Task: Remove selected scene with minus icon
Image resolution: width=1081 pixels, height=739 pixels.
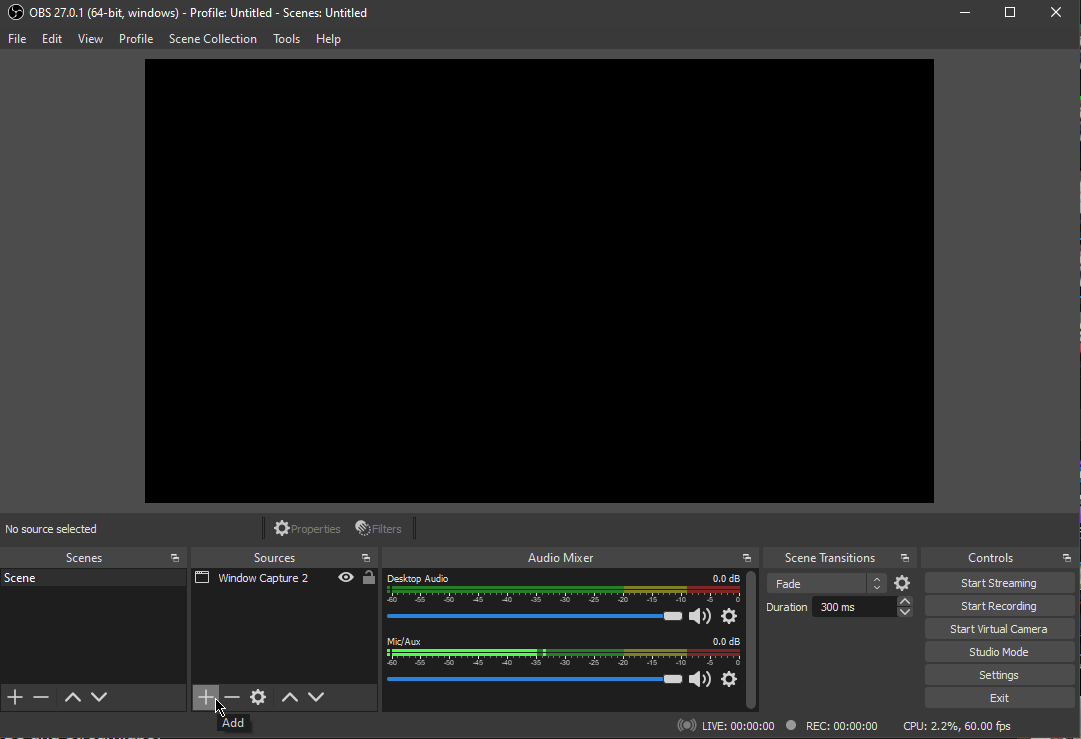Action: point(41,697)
